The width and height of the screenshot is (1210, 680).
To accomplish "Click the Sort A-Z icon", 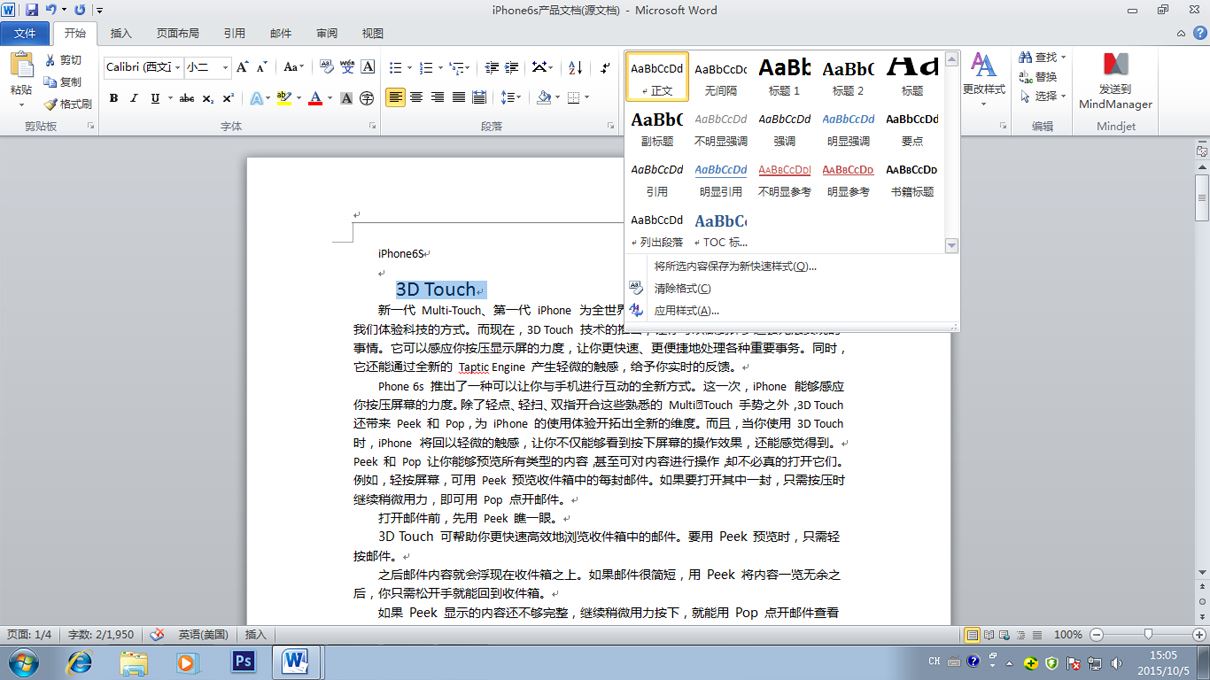I will [x=575, y=67].
